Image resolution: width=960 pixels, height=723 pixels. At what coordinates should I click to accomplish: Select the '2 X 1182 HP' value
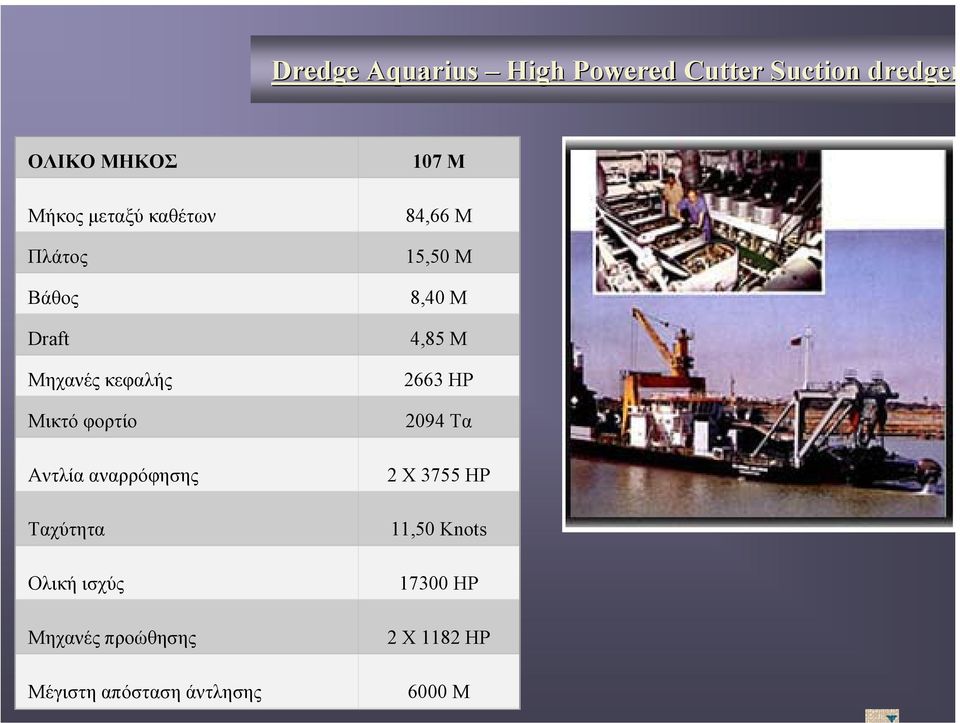tap(439, 637)
